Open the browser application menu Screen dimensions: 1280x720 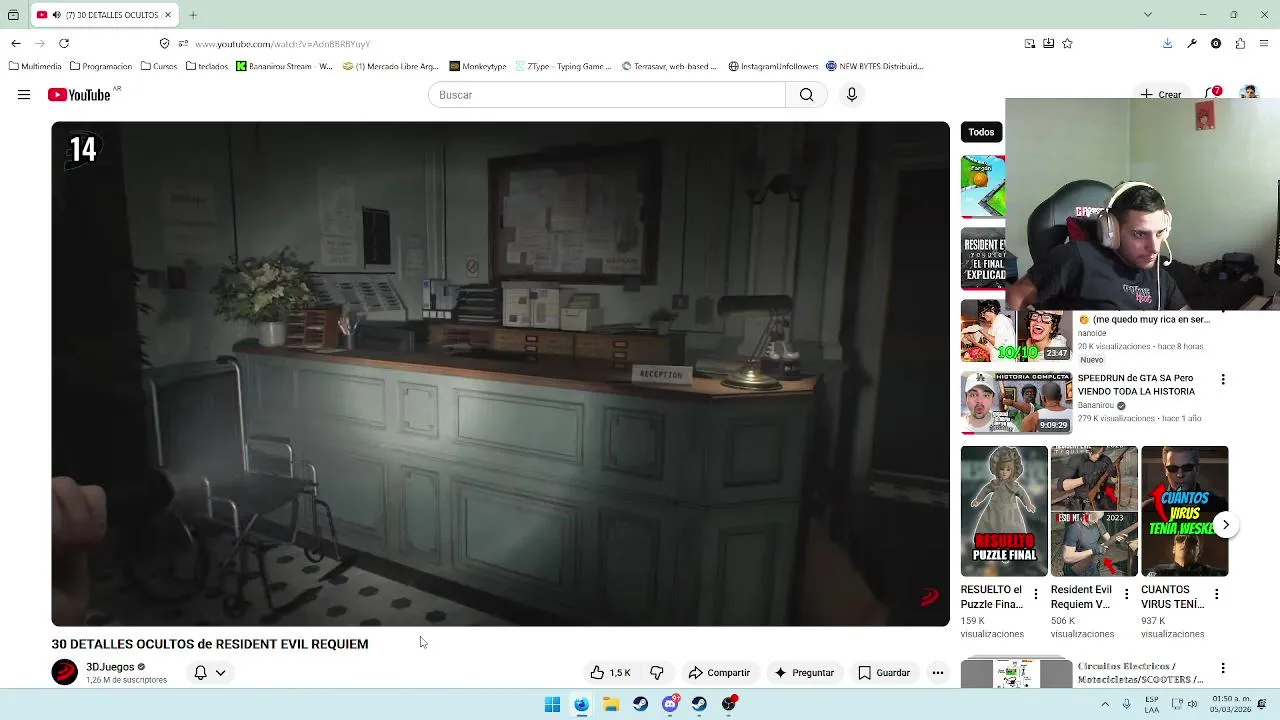(1265, 43)
